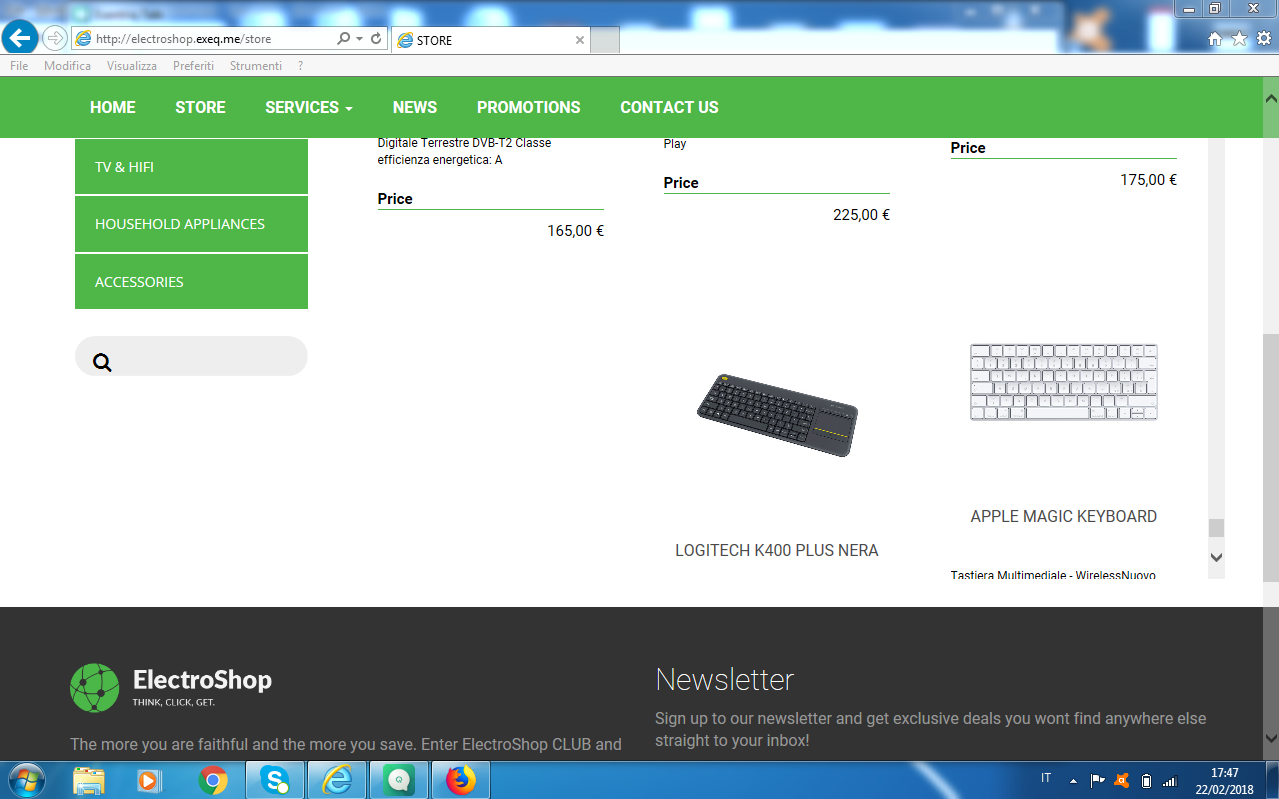Screen dimensions: 1279x799
Task: Select the HOUSEHOLD APPLIANCES category
Action: [x=180, y=224]
